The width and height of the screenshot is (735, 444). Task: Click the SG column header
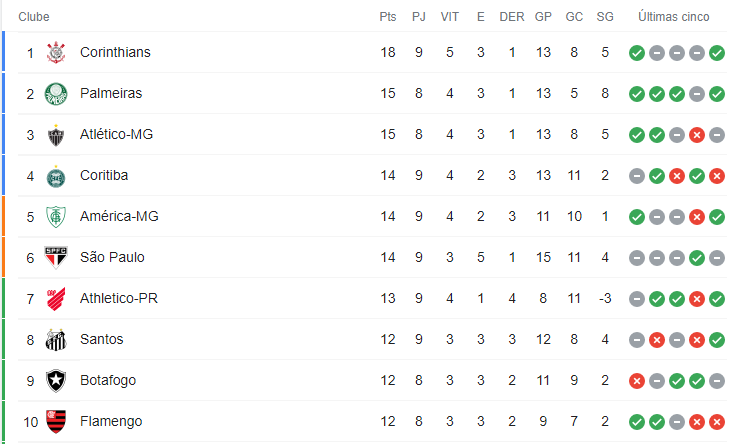point(605,17)
